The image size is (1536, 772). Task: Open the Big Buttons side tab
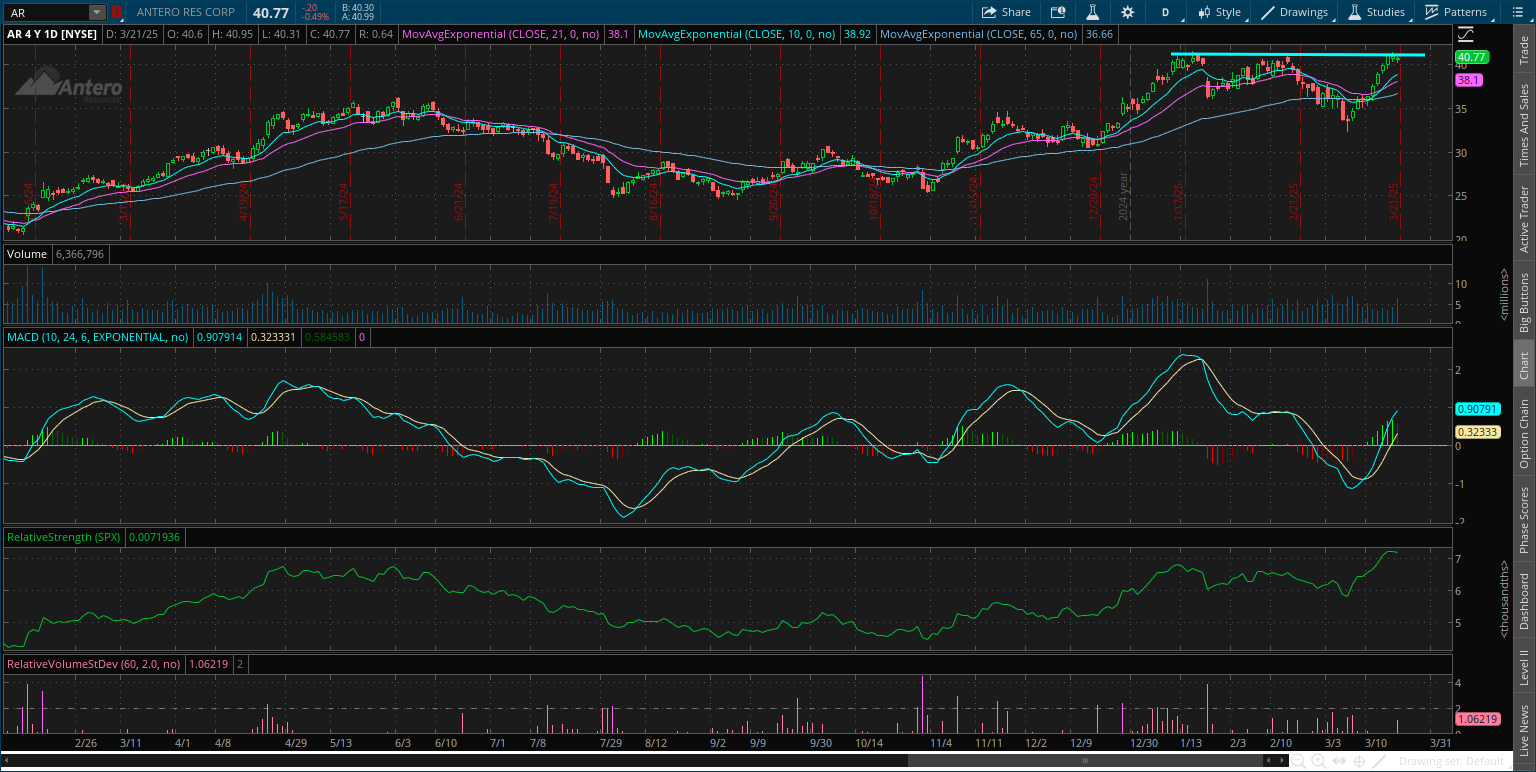coord(1524,302)
